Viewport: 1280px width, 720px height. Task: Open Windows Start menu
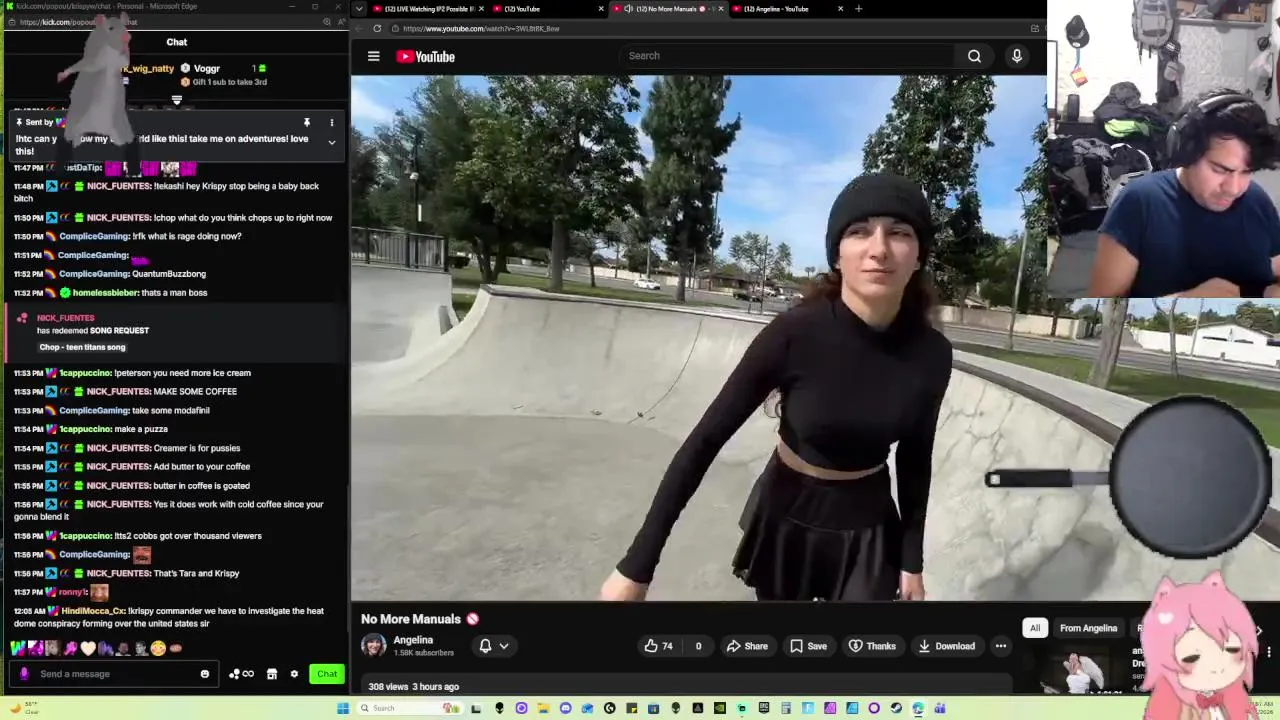point(343,708)
